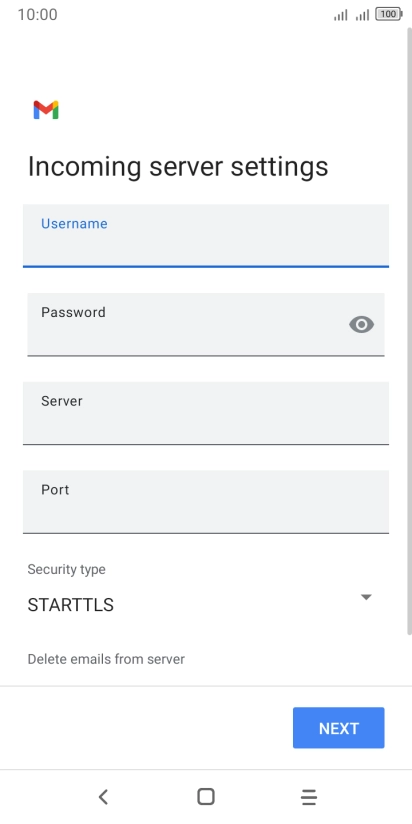Viewport: 412px width, 824px height.
Task: Expand the Security type dropdown arrow
Action: (366, 597)
